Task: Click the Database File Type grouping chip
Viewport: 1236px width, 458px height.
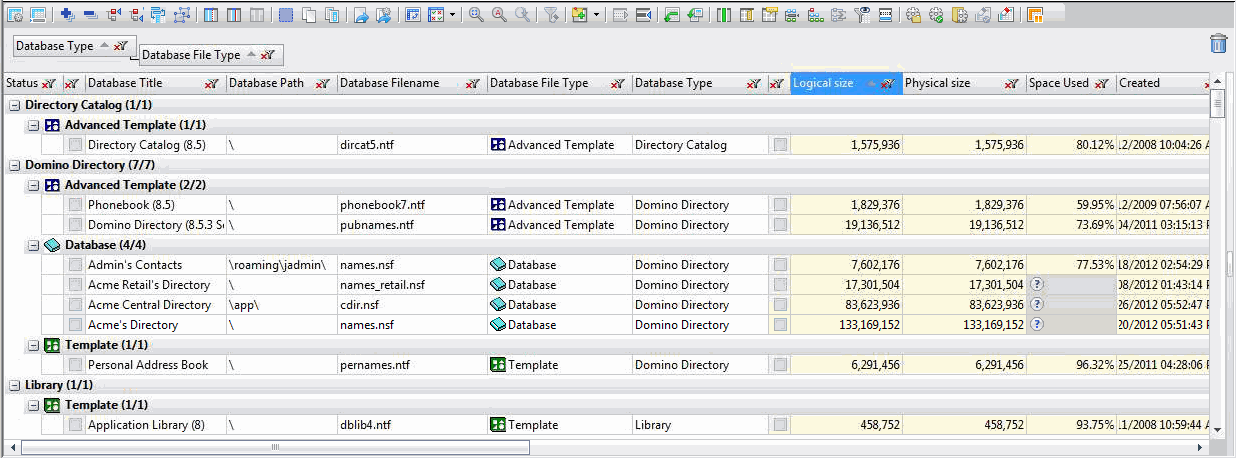Action: 191,55
